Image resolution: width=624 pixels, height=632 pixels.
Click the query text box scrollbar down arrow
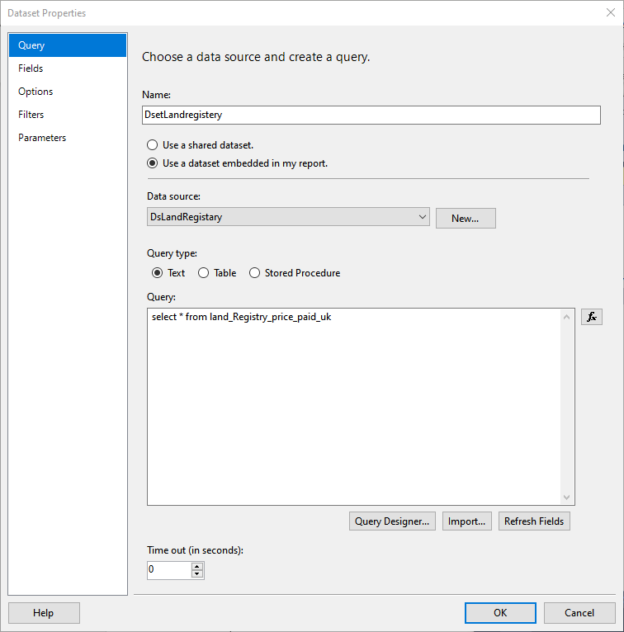(567, 497)
